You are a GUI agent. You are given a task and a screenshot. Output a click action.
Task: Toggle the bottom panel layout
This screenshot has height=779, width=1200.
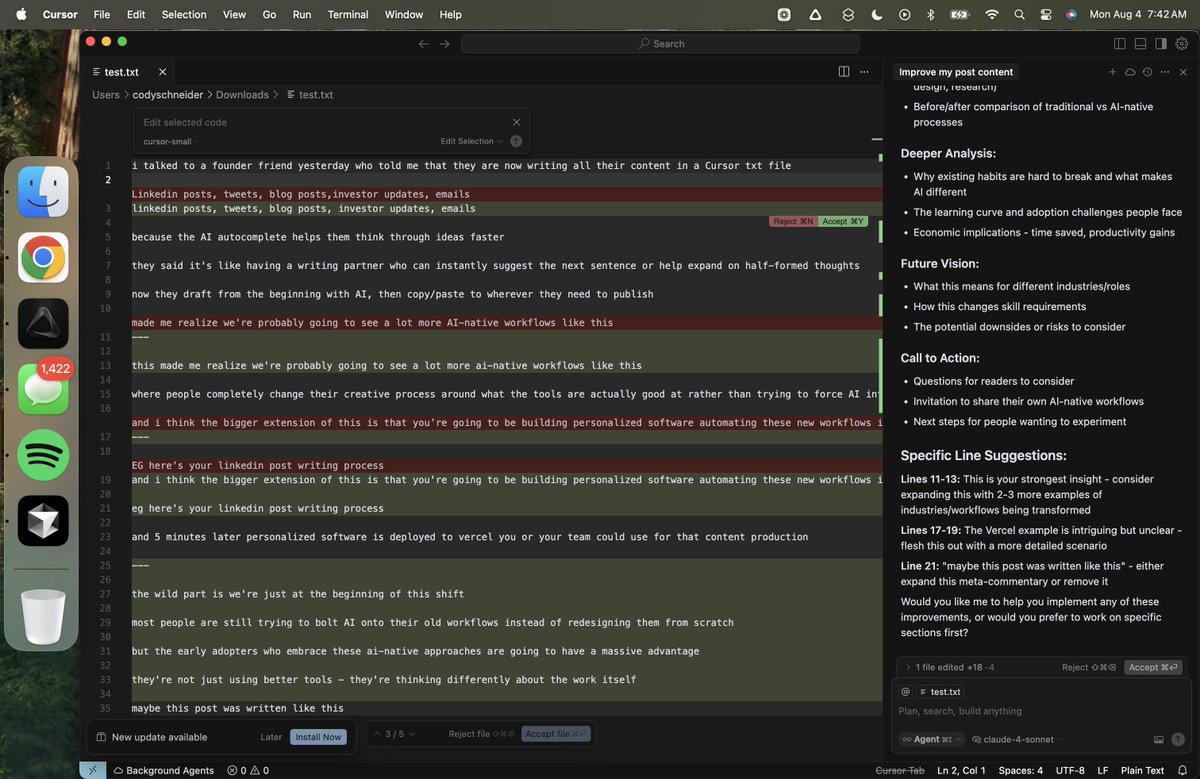[x=1140, y=44]
